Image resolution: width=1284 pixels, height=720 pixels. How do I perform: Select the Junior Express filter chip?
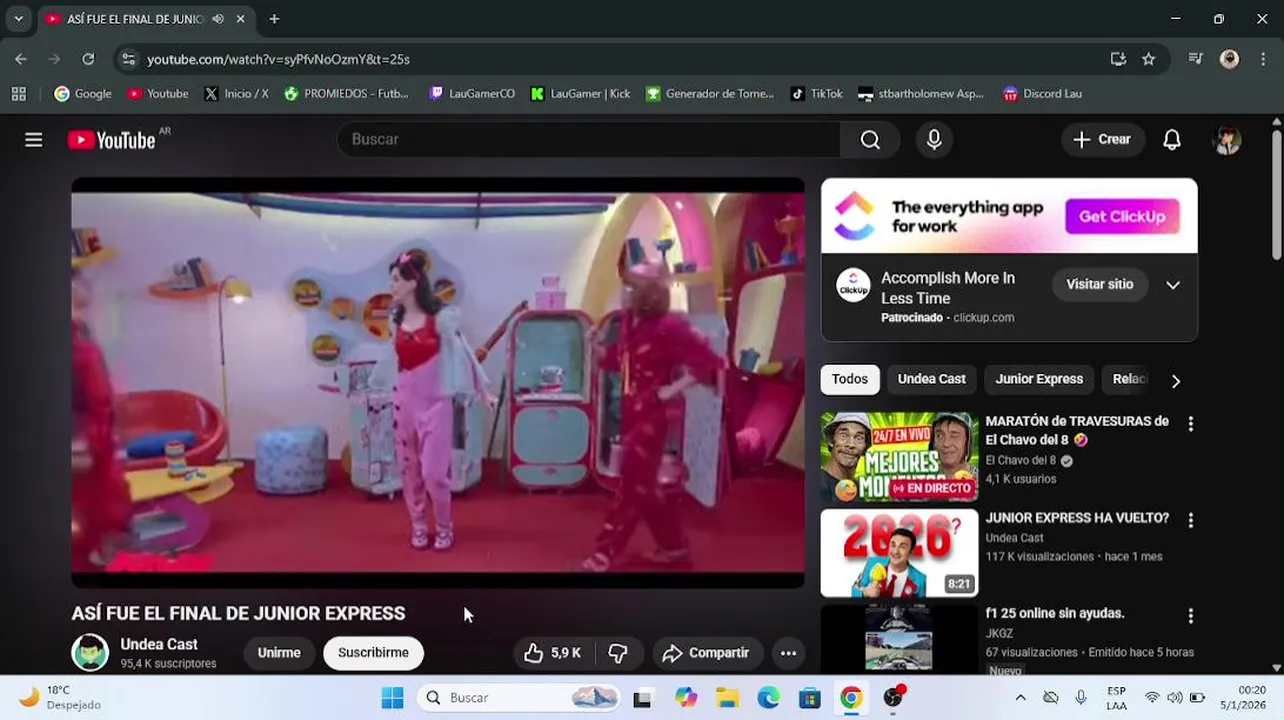pos(1039,379)
